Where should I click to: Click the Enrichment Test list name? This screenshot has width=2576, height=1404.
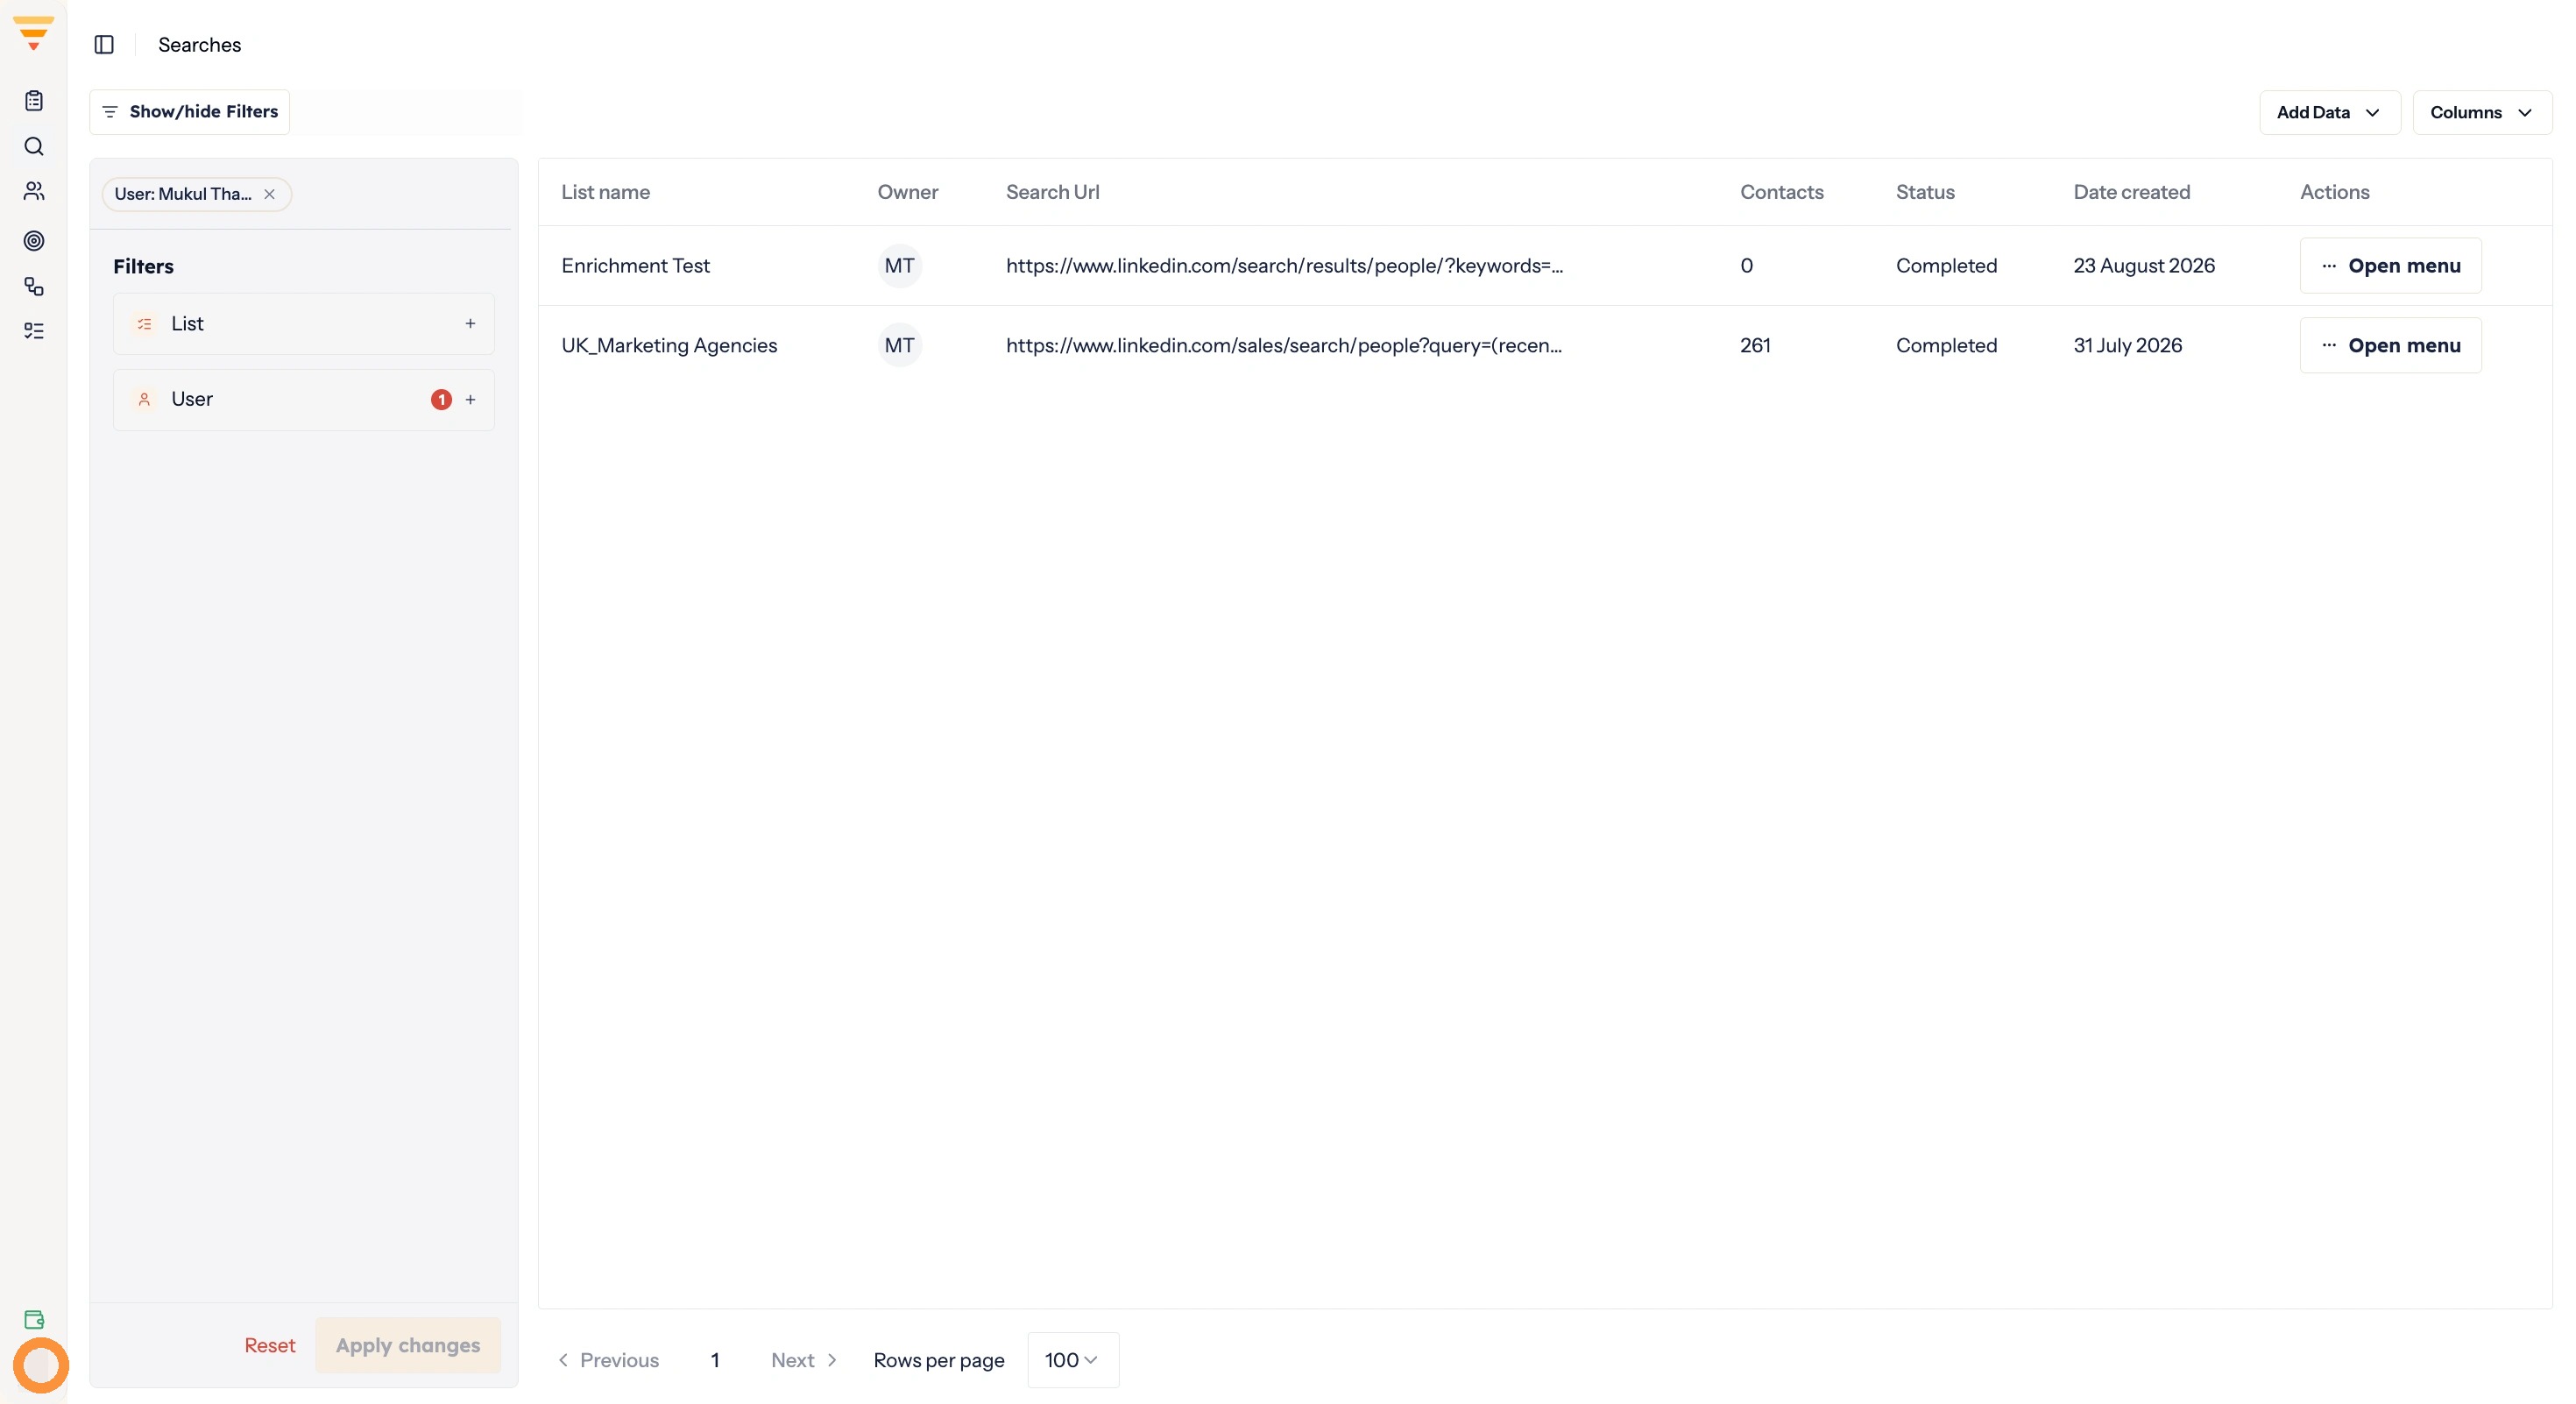635,266
